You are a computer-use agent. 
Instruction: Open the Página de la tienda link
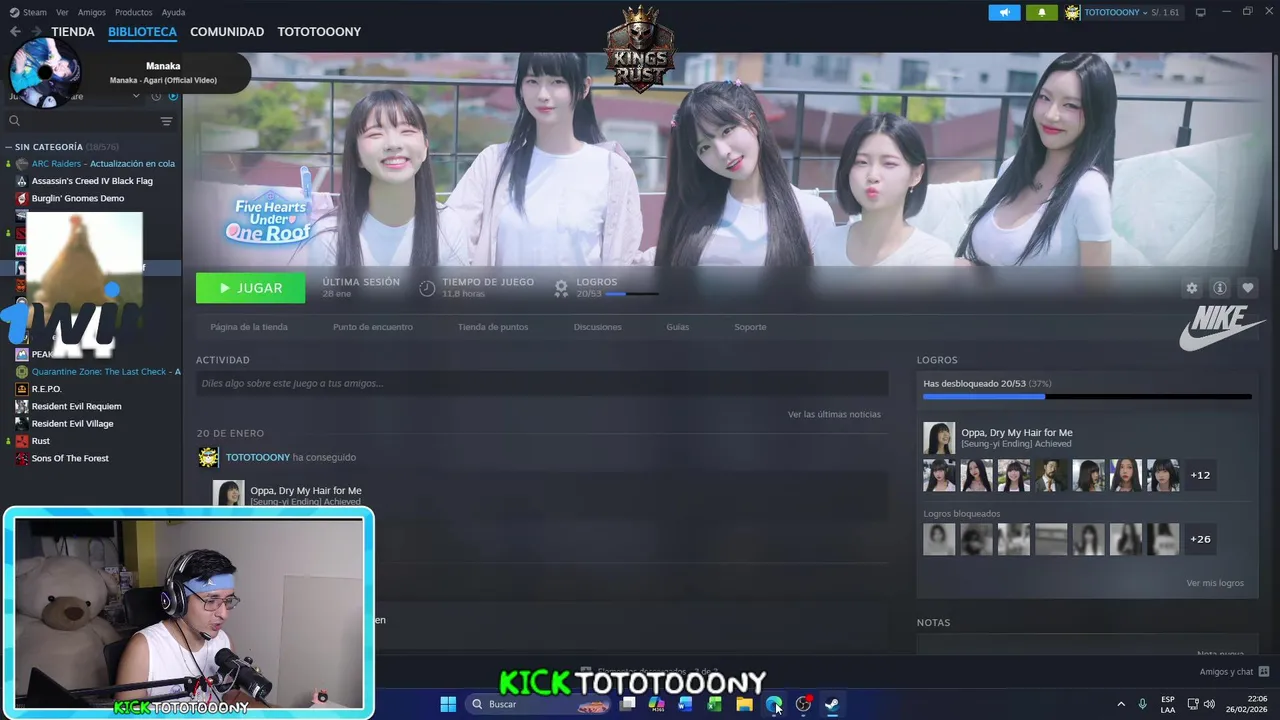249,327
